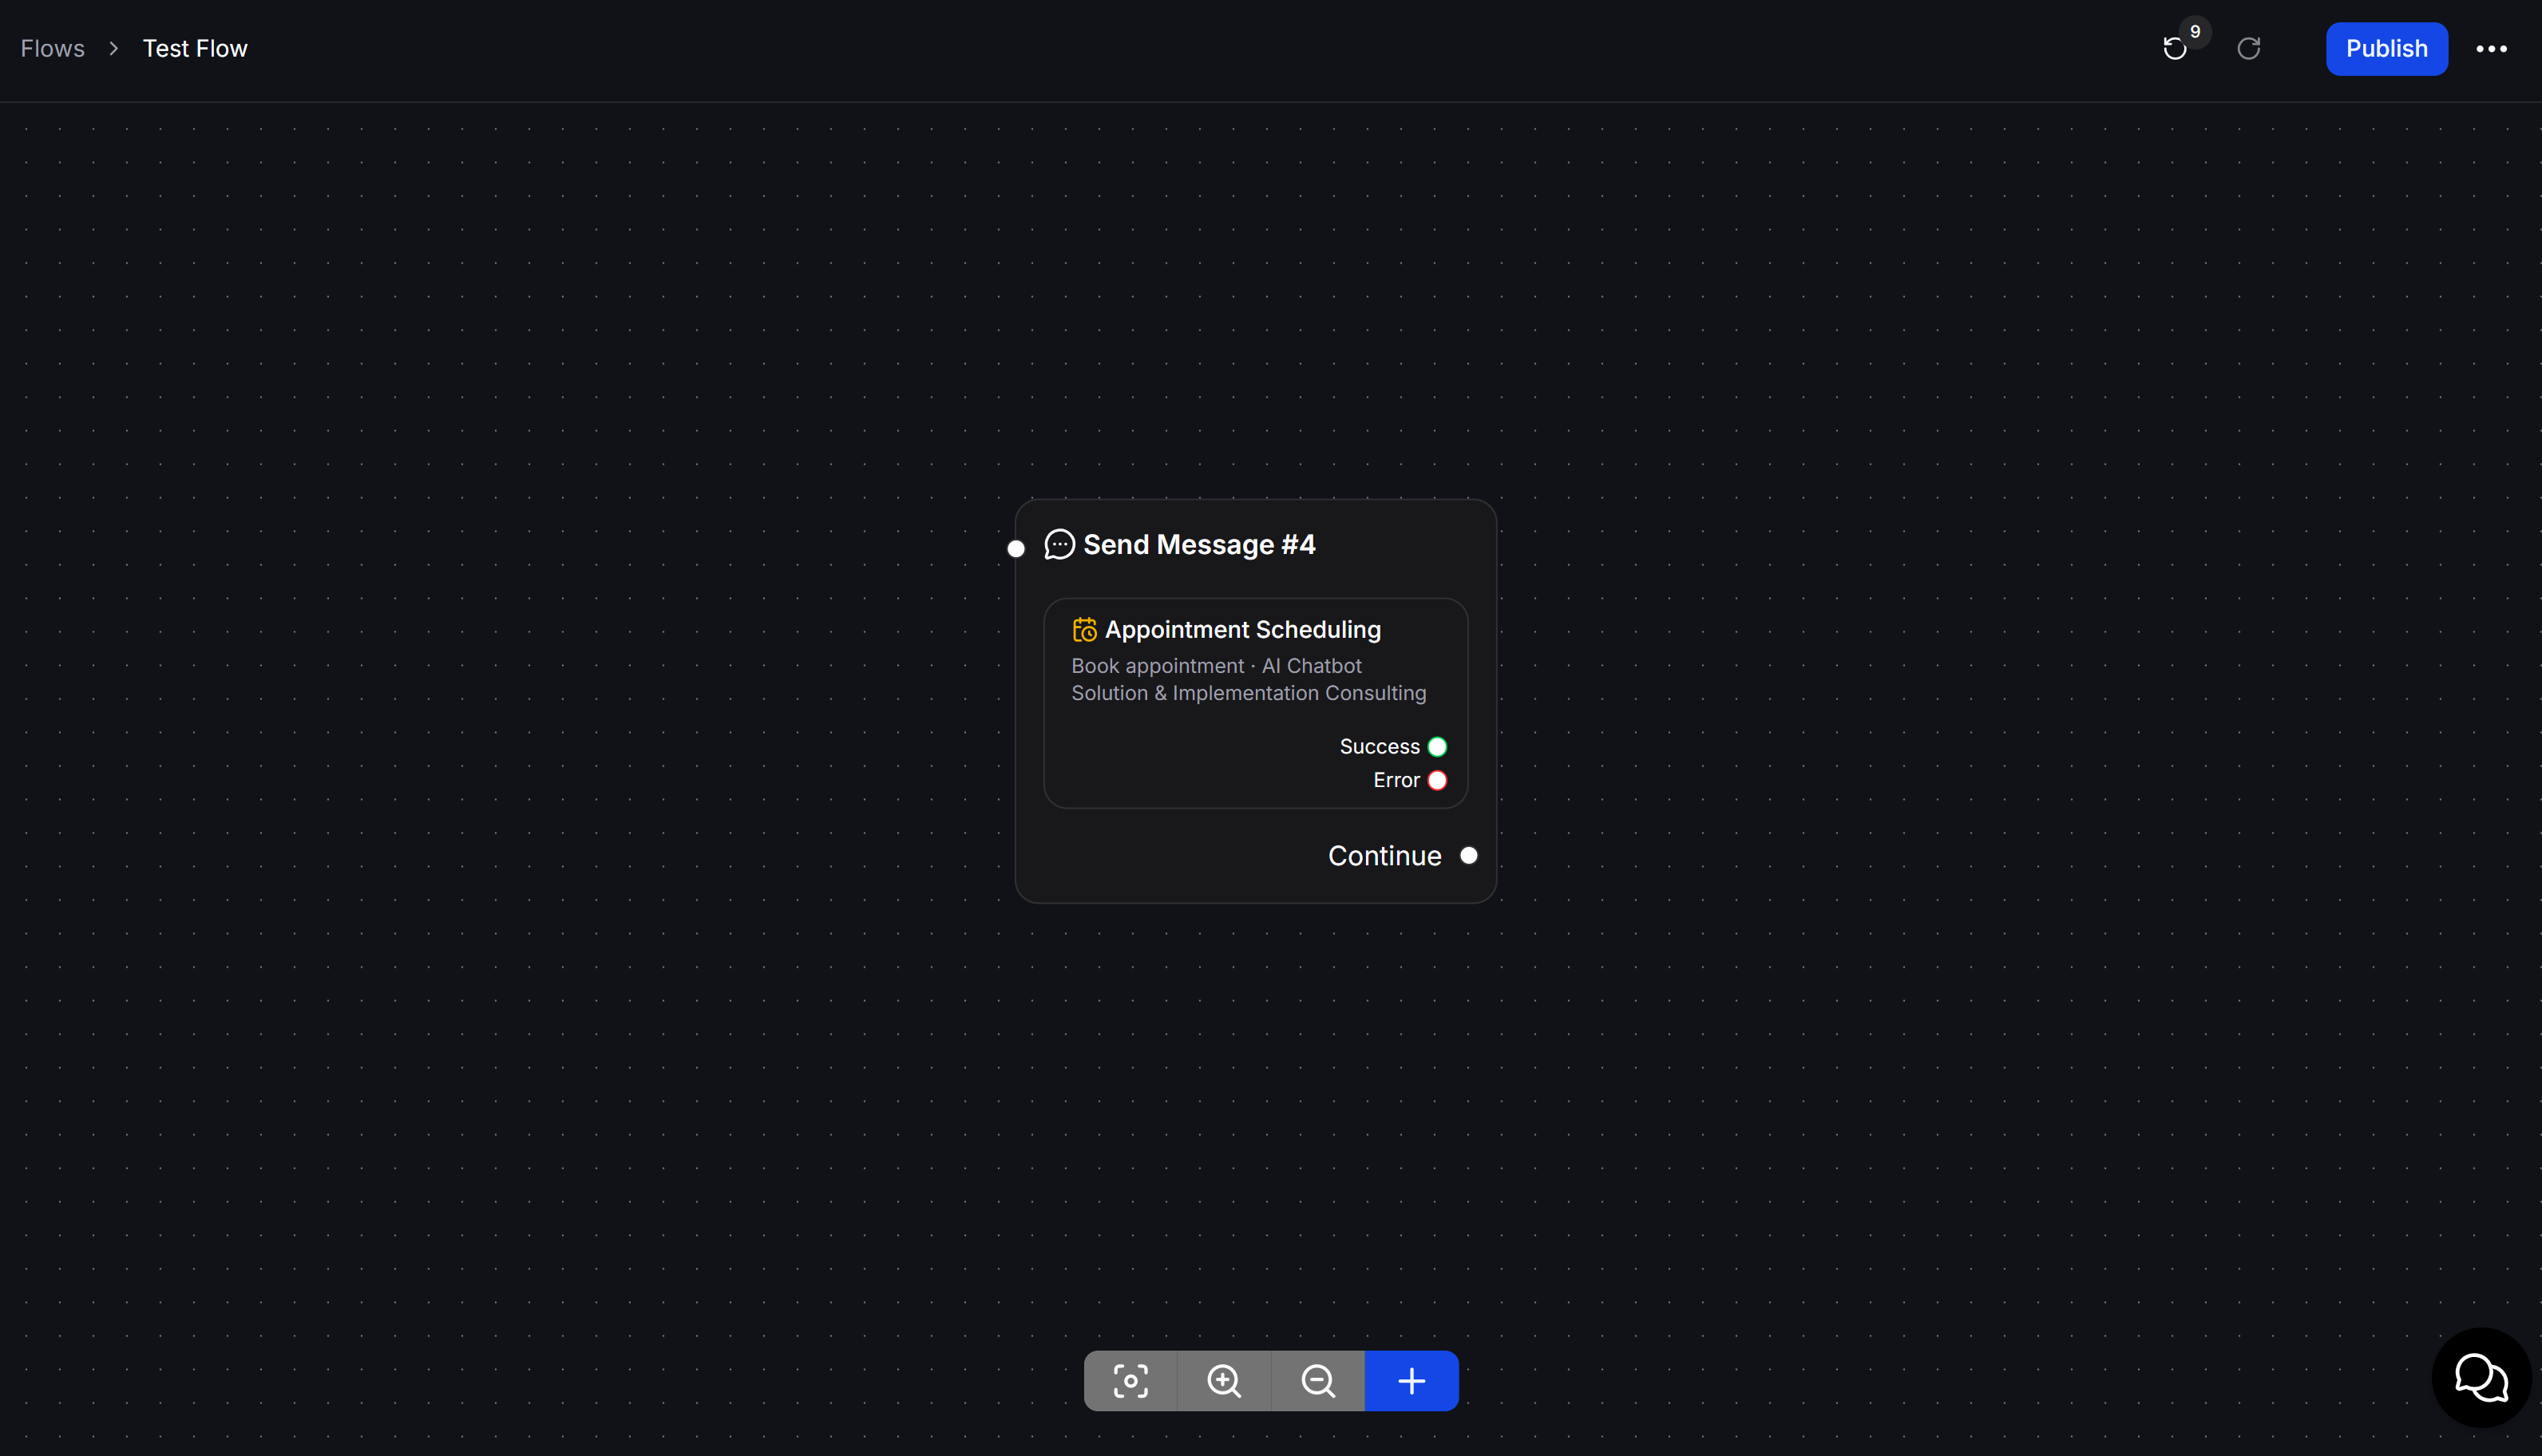Open the Appointment Scheduling card
The image size is (2542, 1456).
pos(1255,703)
